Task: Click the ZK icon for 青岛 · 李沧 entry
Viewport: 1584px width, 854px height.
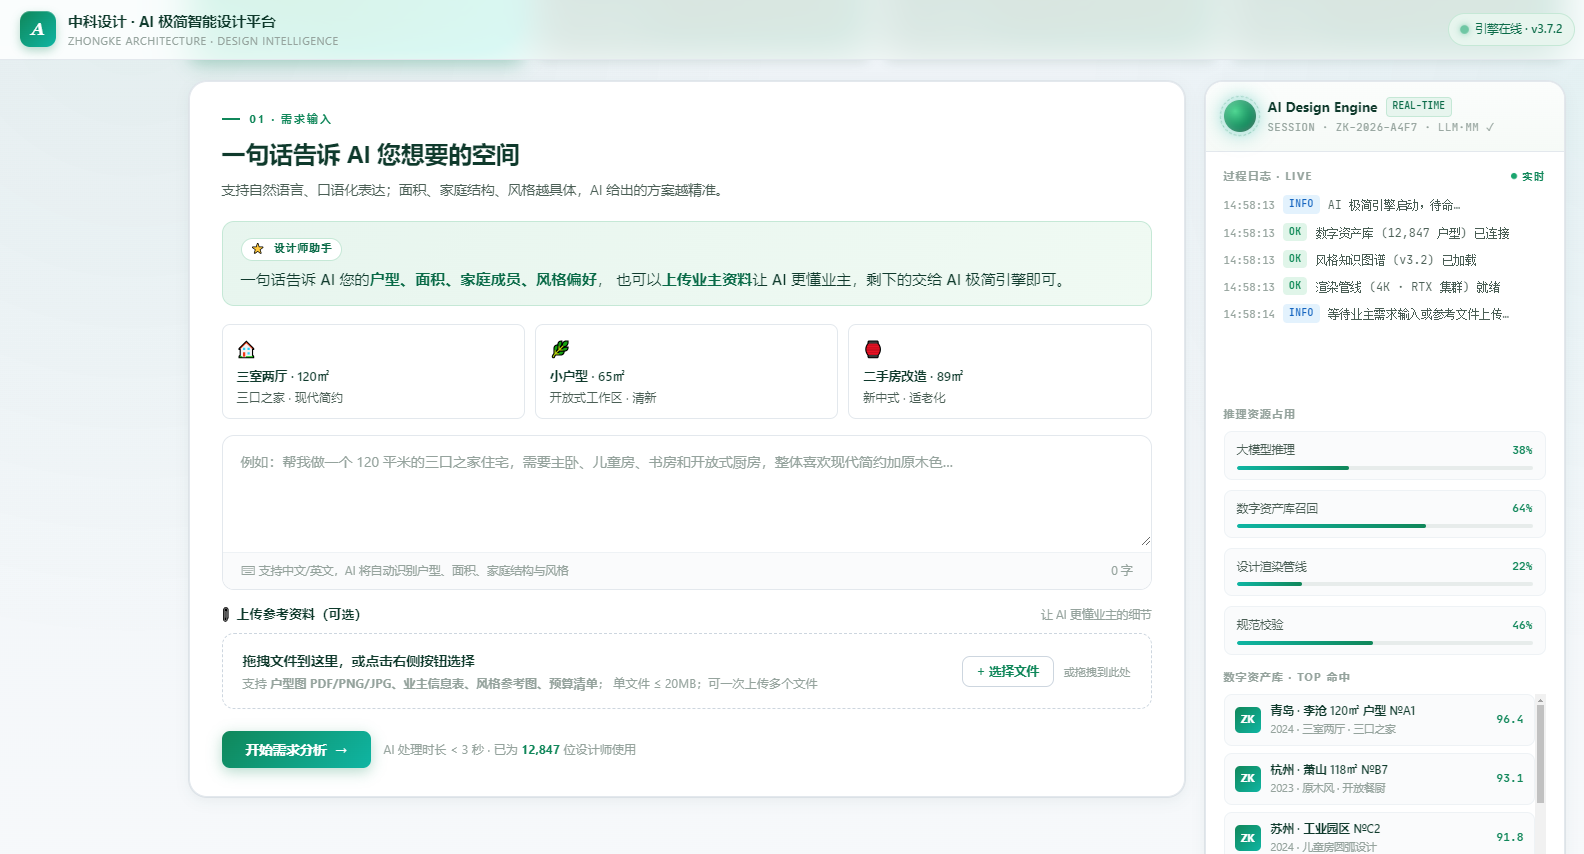Action: tap(1248, 719)
